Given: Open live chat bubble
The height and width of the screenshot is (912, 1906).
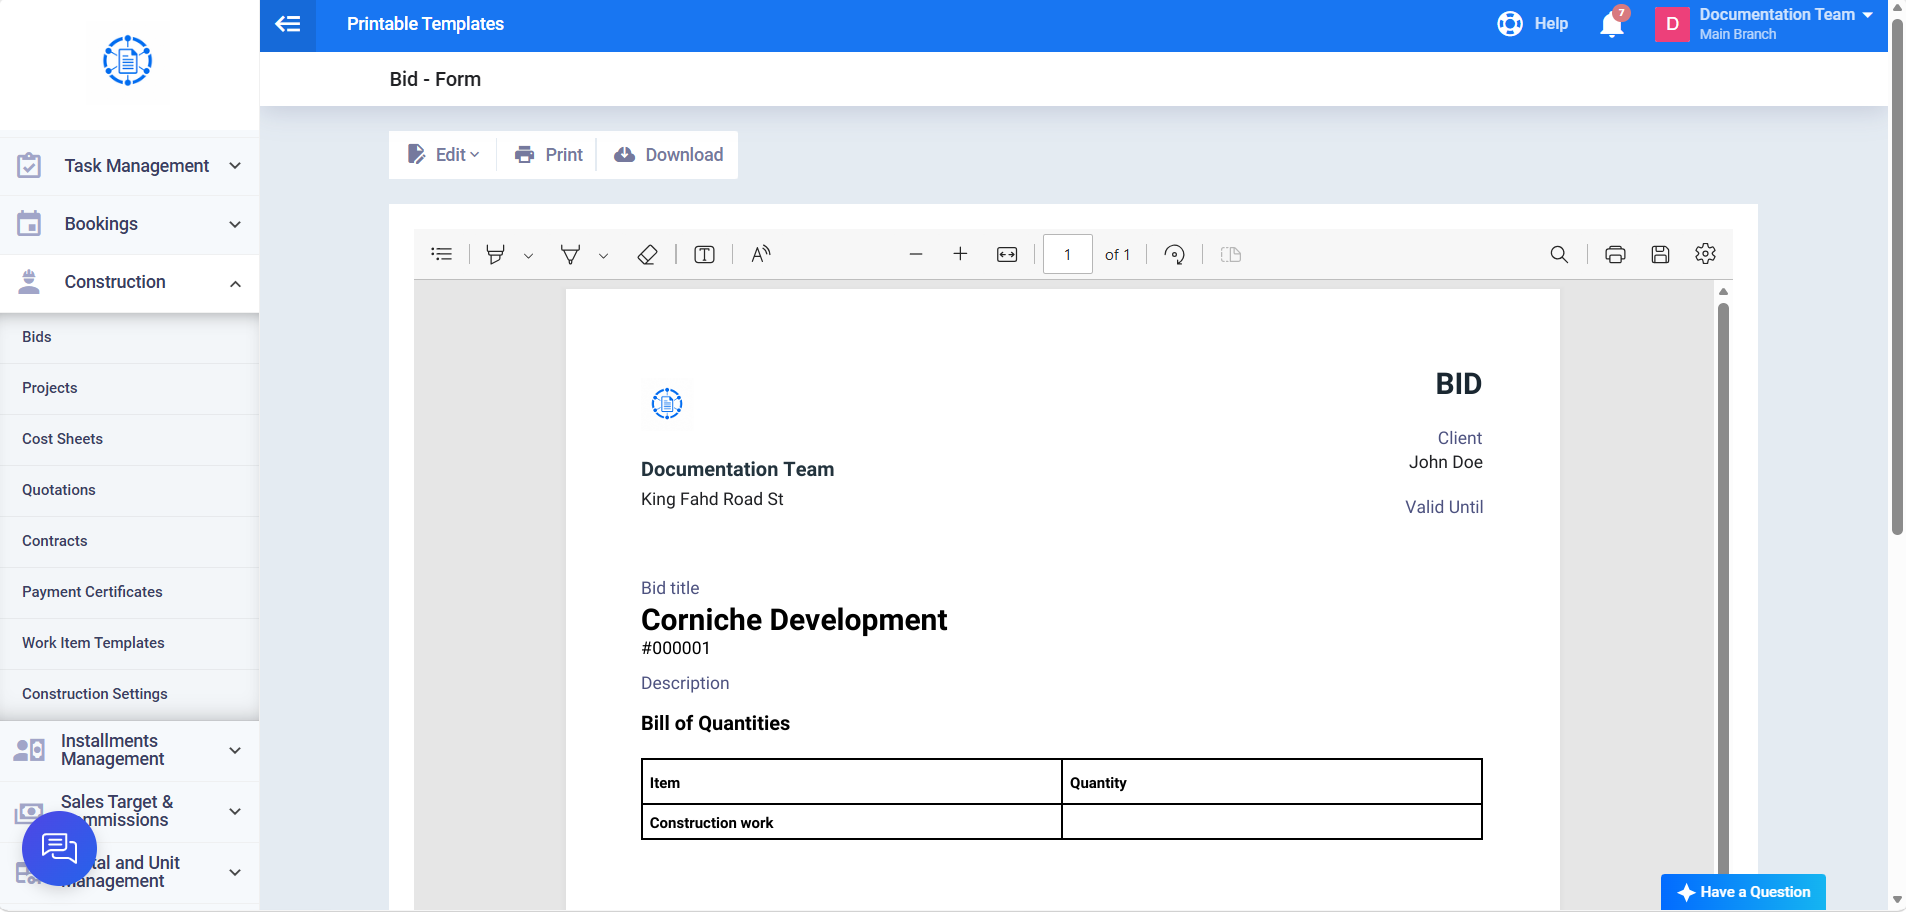Looking at the screenshot, I should pos(59,849).
